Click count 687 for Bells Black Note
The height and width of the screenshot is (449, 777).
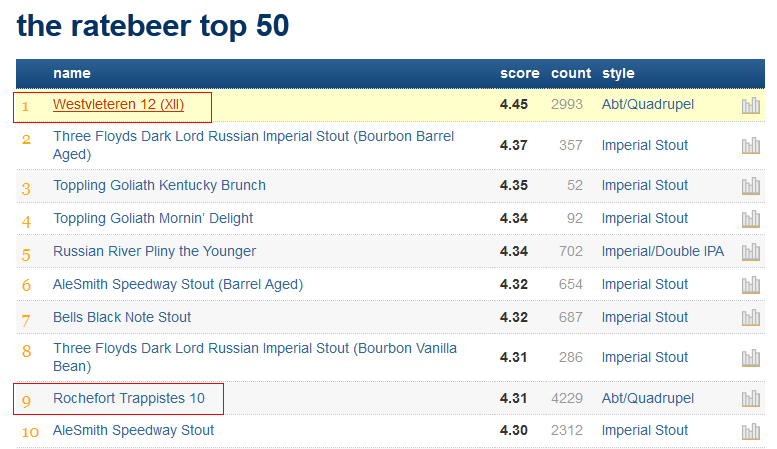571,317
